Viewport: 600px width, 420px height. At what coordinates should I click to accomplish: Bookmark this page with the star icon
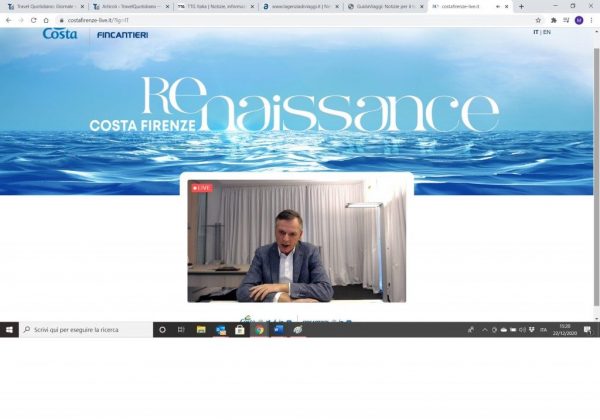(538, 20)
